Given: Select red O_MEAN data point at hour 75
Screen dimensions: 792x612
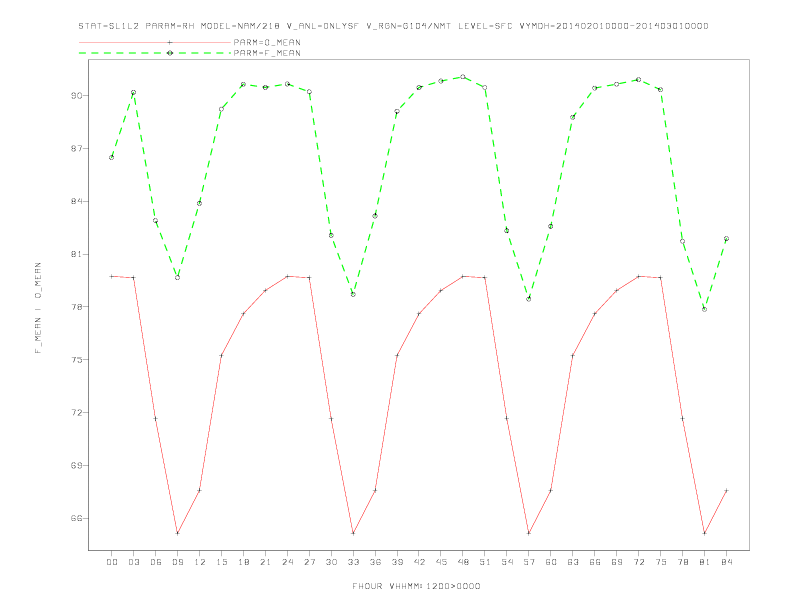Looking at the screenshot, I should (660, 277).
